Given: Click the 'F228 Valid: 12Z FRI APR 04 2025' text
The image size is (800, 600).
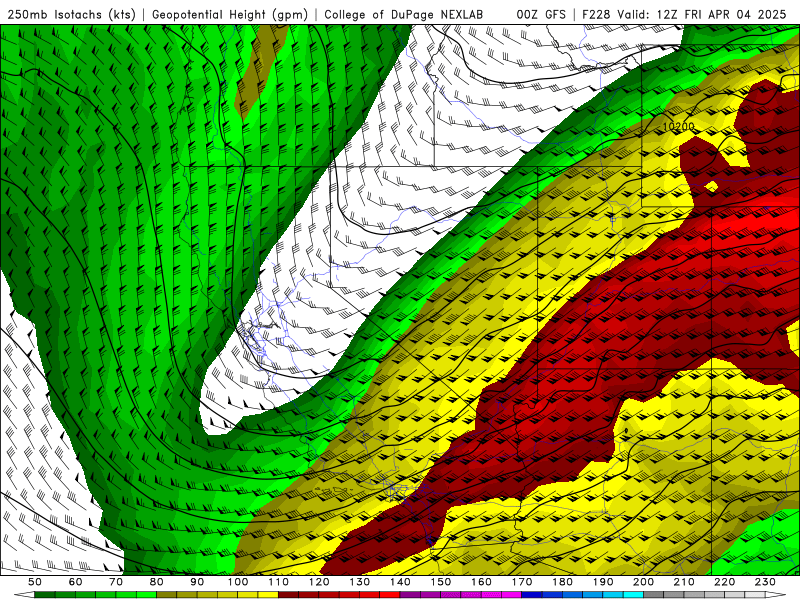Looking at the screenshot, I should click(x=684, y=15).
